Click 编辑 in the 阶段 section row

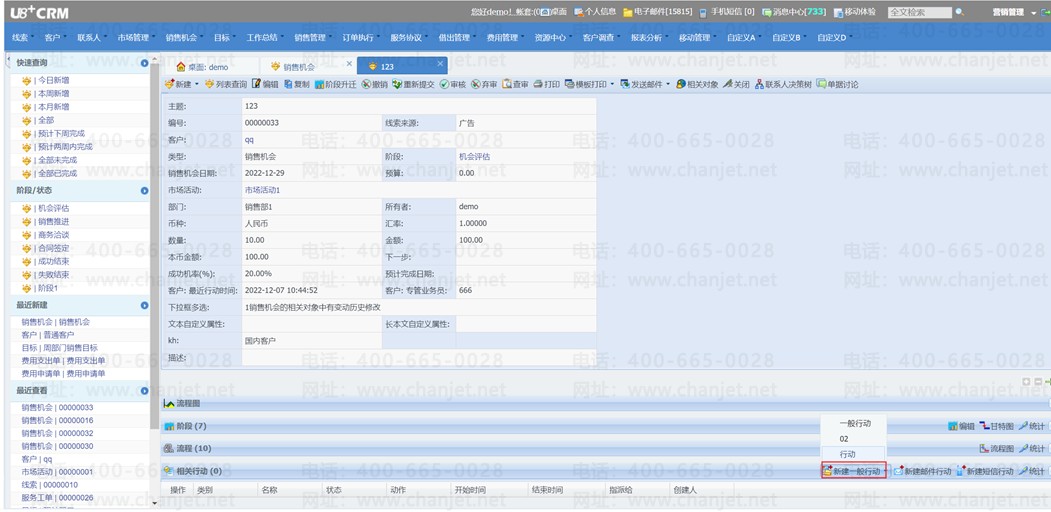pos(962,426)
